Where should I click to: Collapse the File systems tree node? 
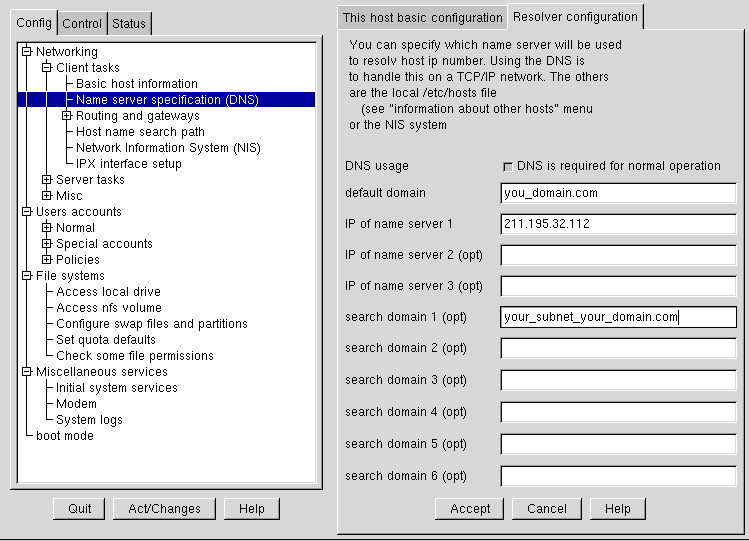[x=27, y=276]
